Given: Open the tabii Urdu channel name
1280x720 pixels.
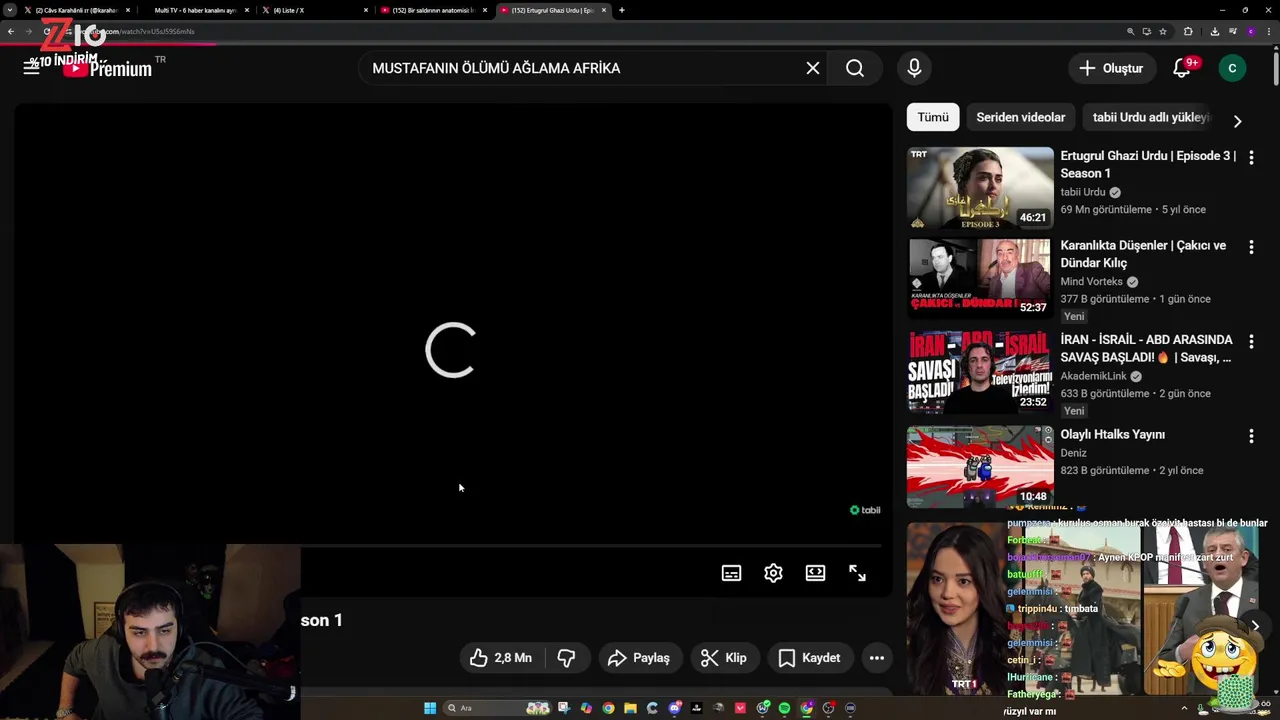Looking at the screenshot, I should [x=1083, y=192].
